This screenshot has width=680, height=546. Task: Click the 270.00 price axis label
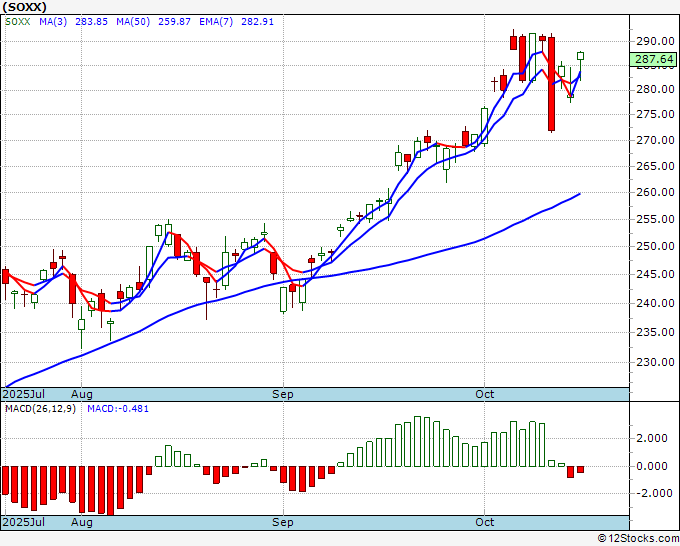(x=655, y=140)
